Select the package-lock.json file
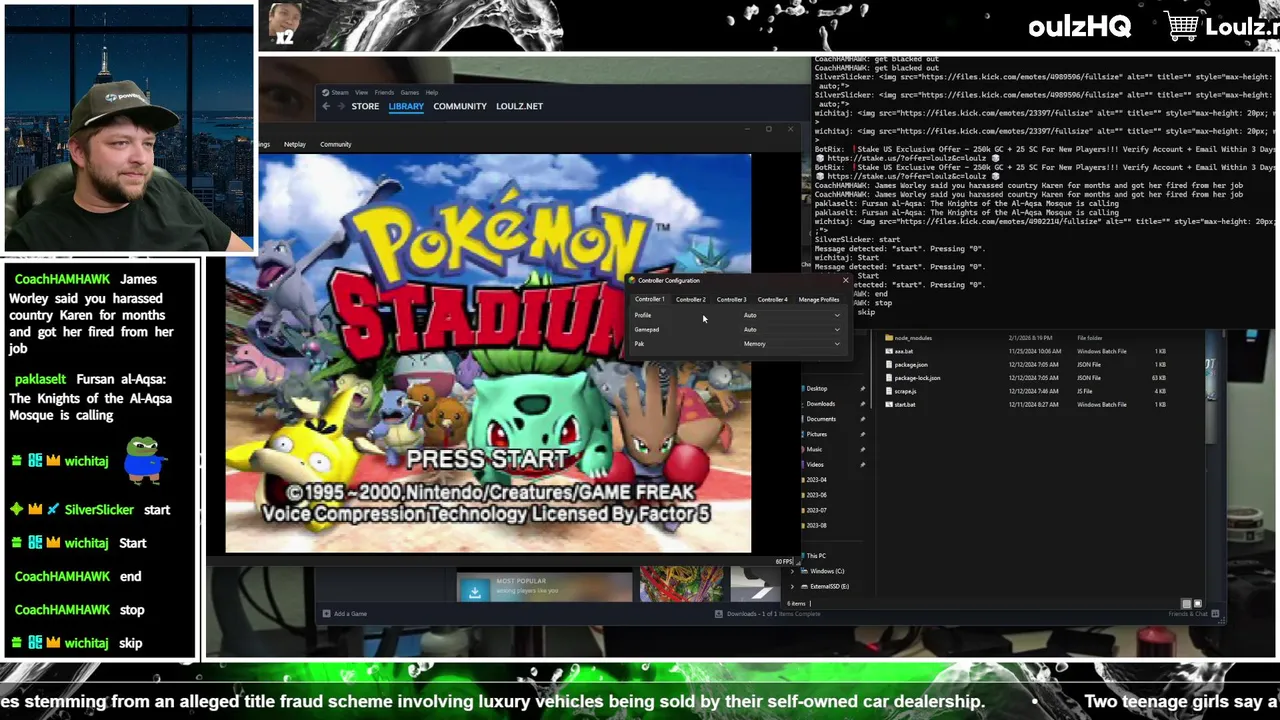Screen dimensions: 1280x720 [x=917, y=378]
